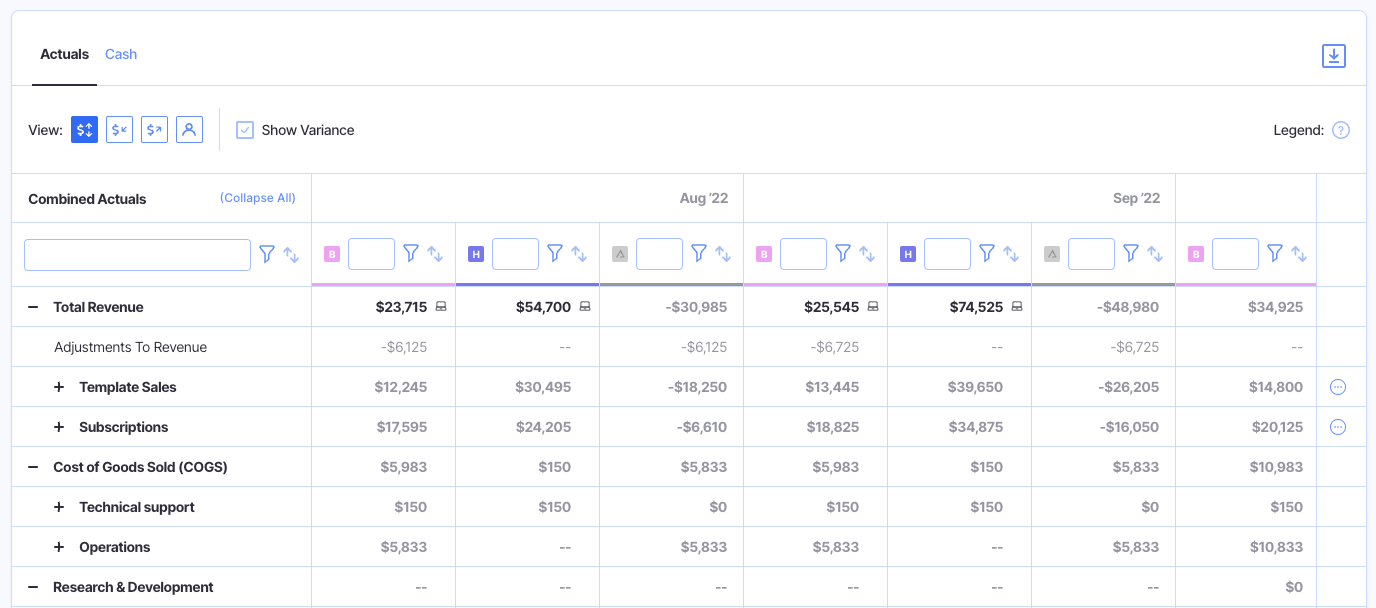Switch to the Cash tab
1376x608 pixels.
(121, 54)
